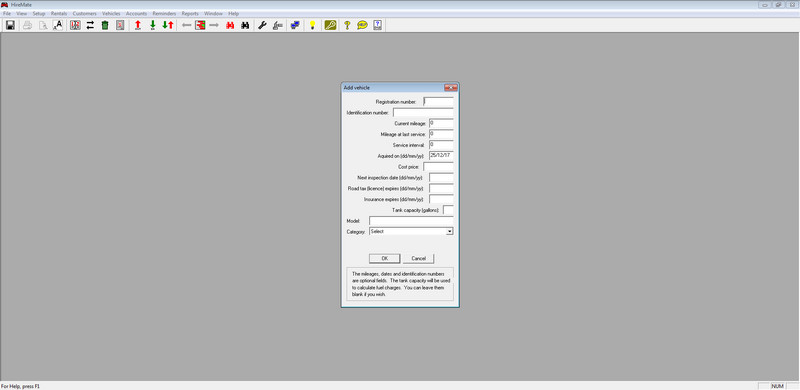Click the Save floppy disk icon
Screen dimensions: 800x390
10,25
